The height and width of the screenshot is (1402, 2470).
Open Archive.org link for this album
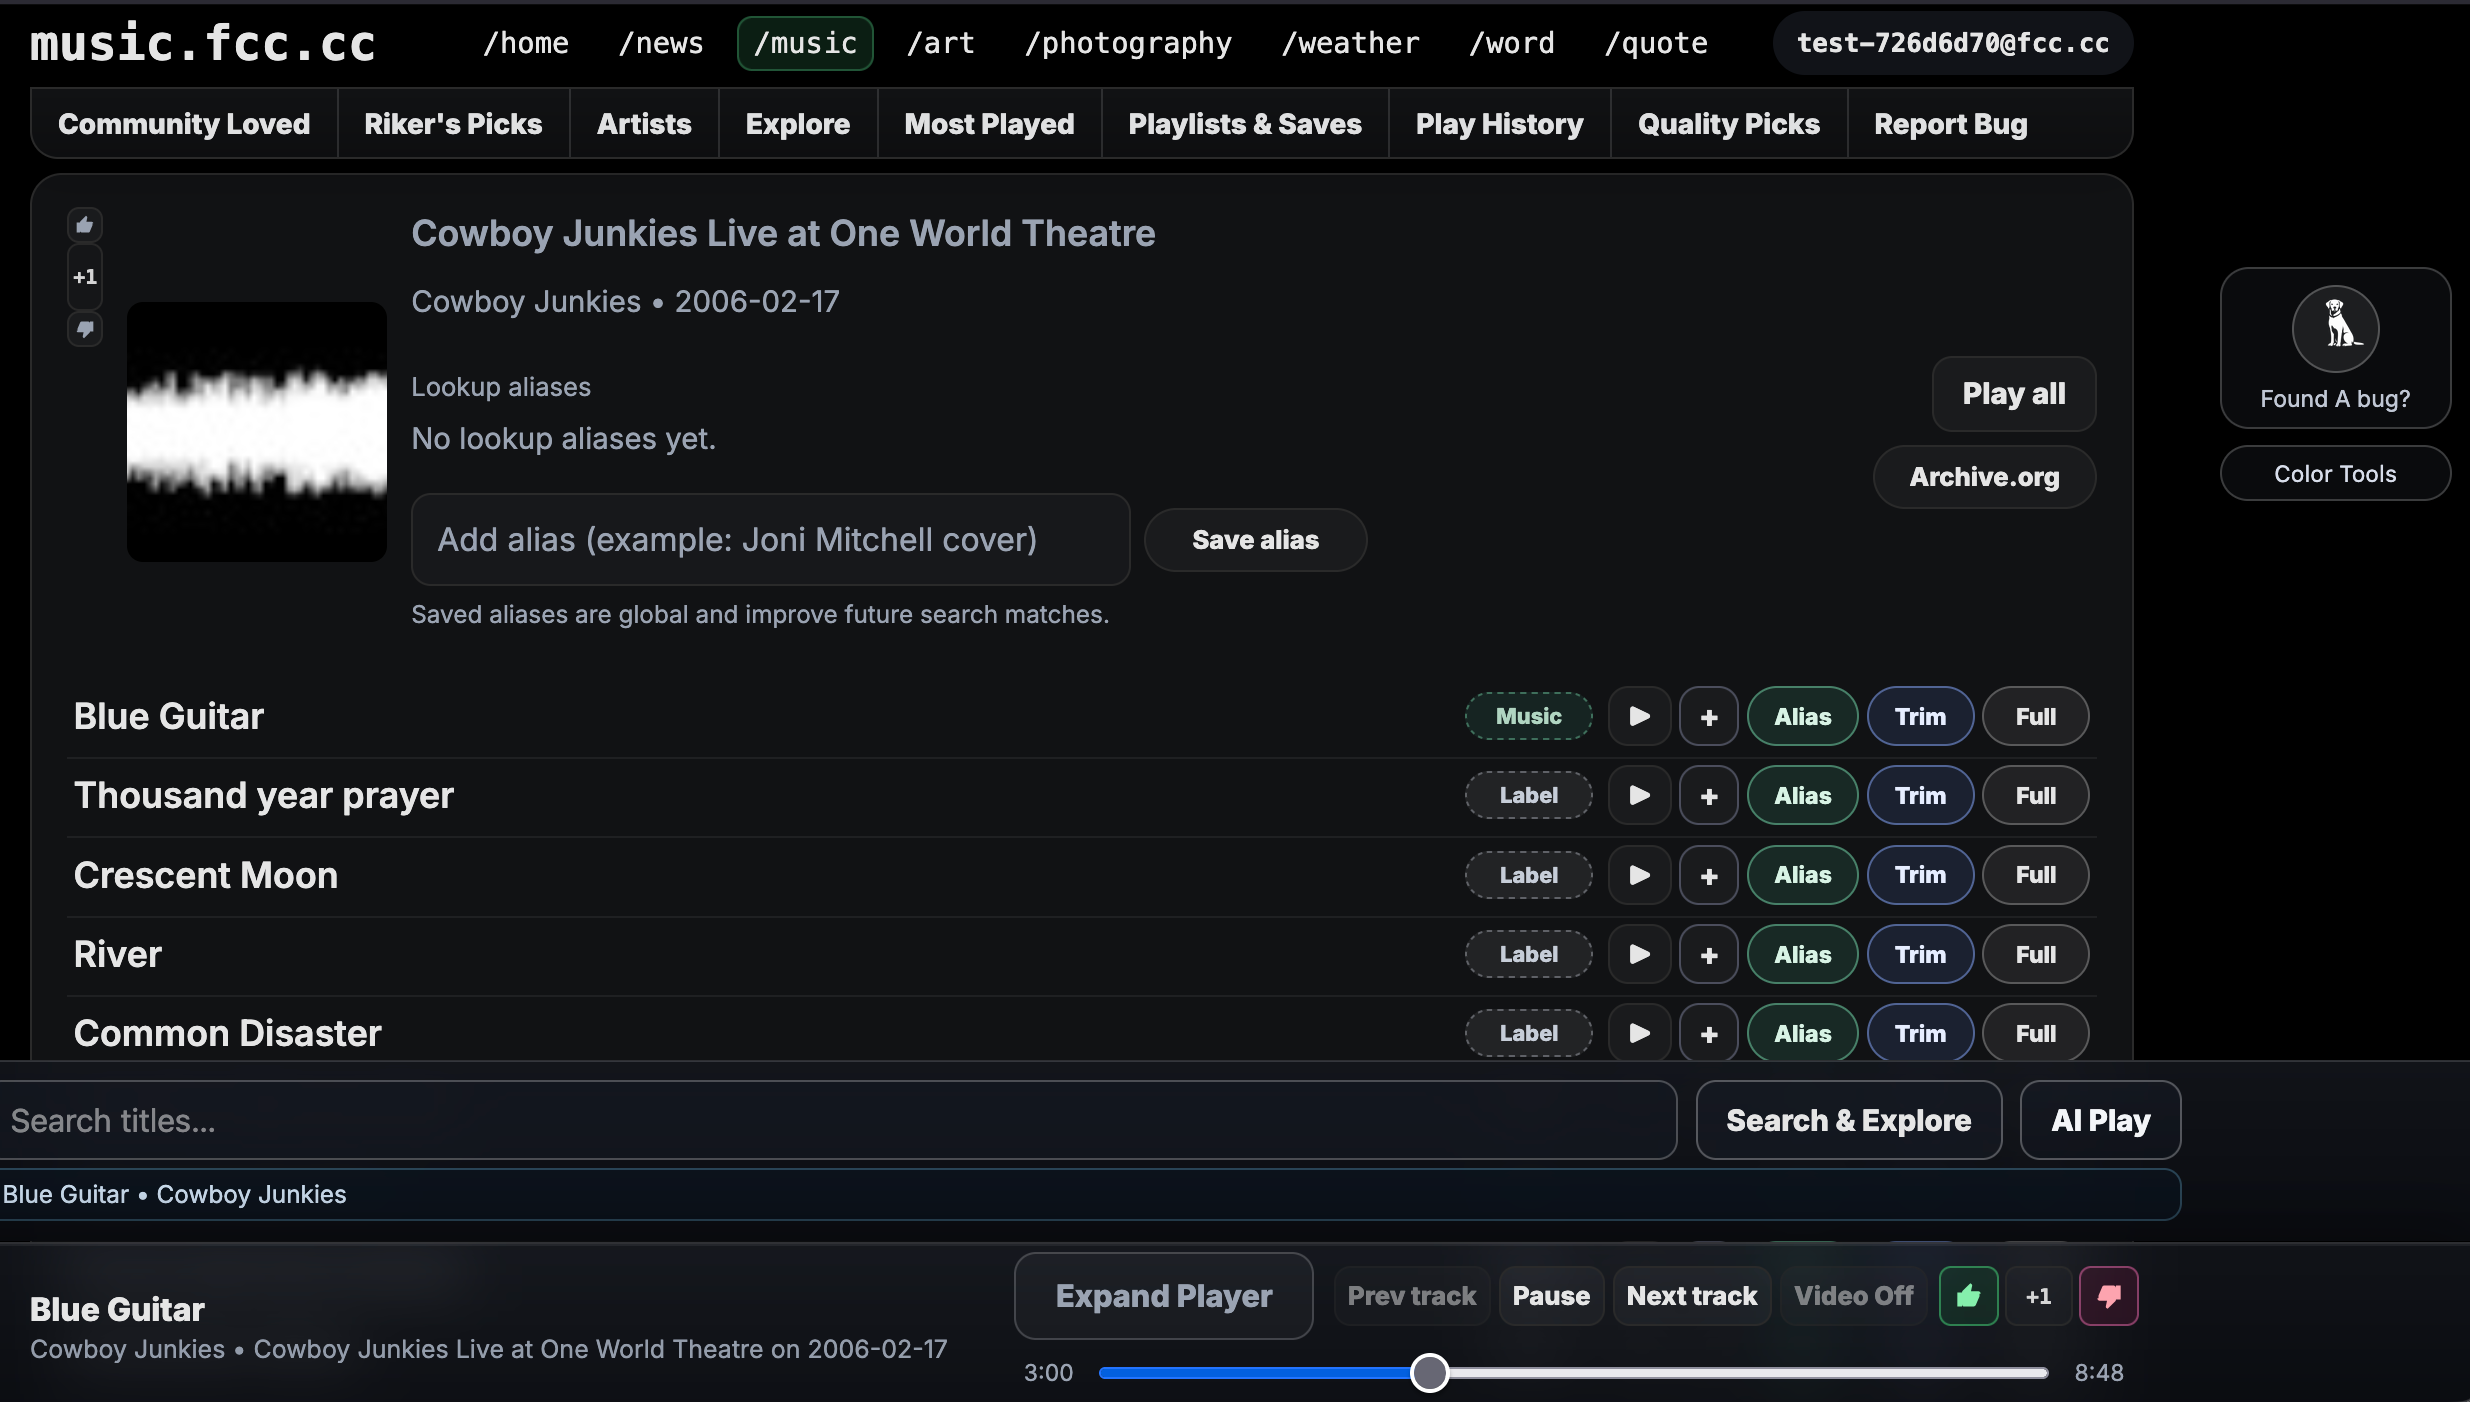tap(1984, 477)
